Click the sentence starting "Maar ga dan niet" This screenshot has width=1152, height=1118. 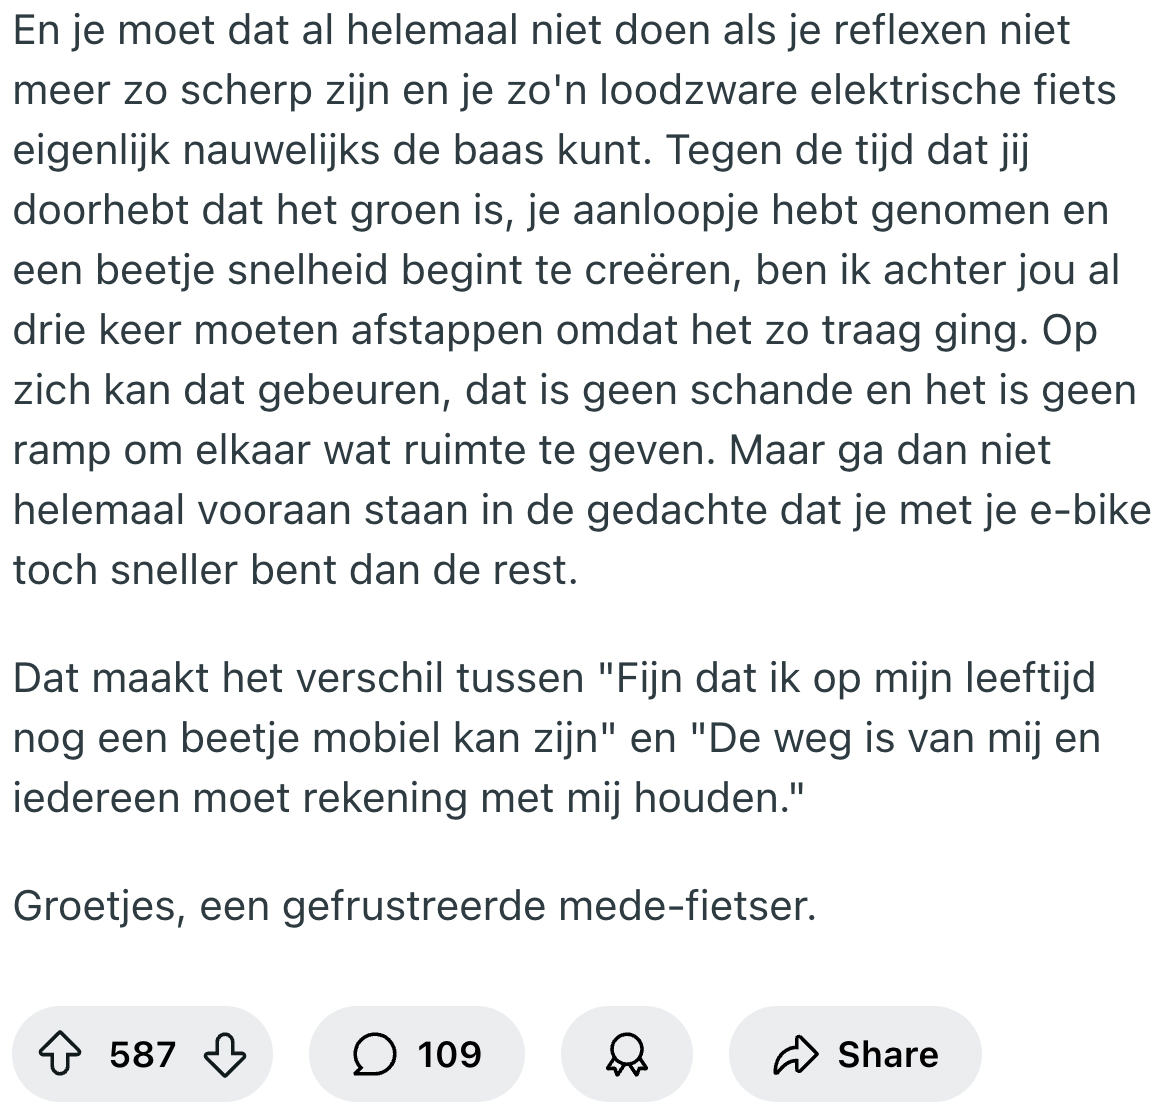[x=890, y=450]
